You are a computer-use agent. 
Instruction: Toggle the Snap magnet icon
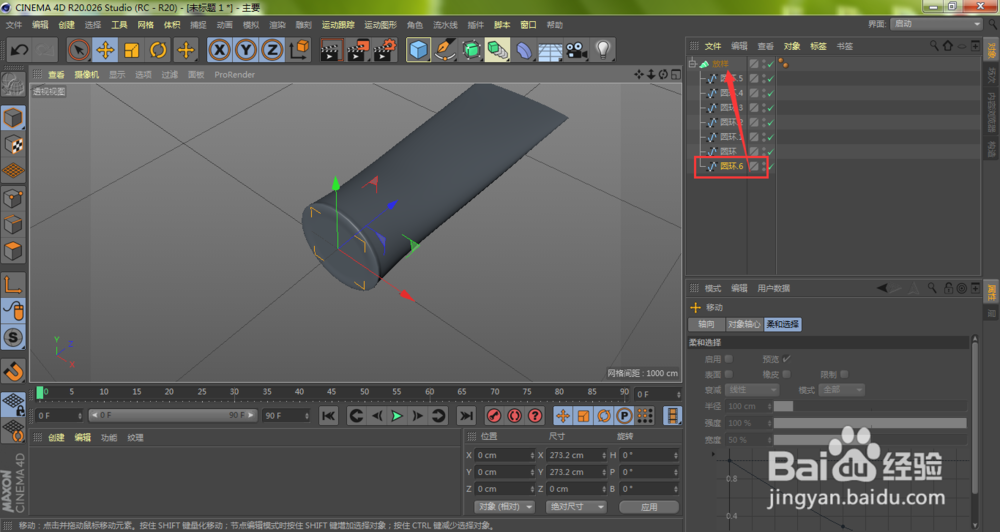click(x=13, y=371)
